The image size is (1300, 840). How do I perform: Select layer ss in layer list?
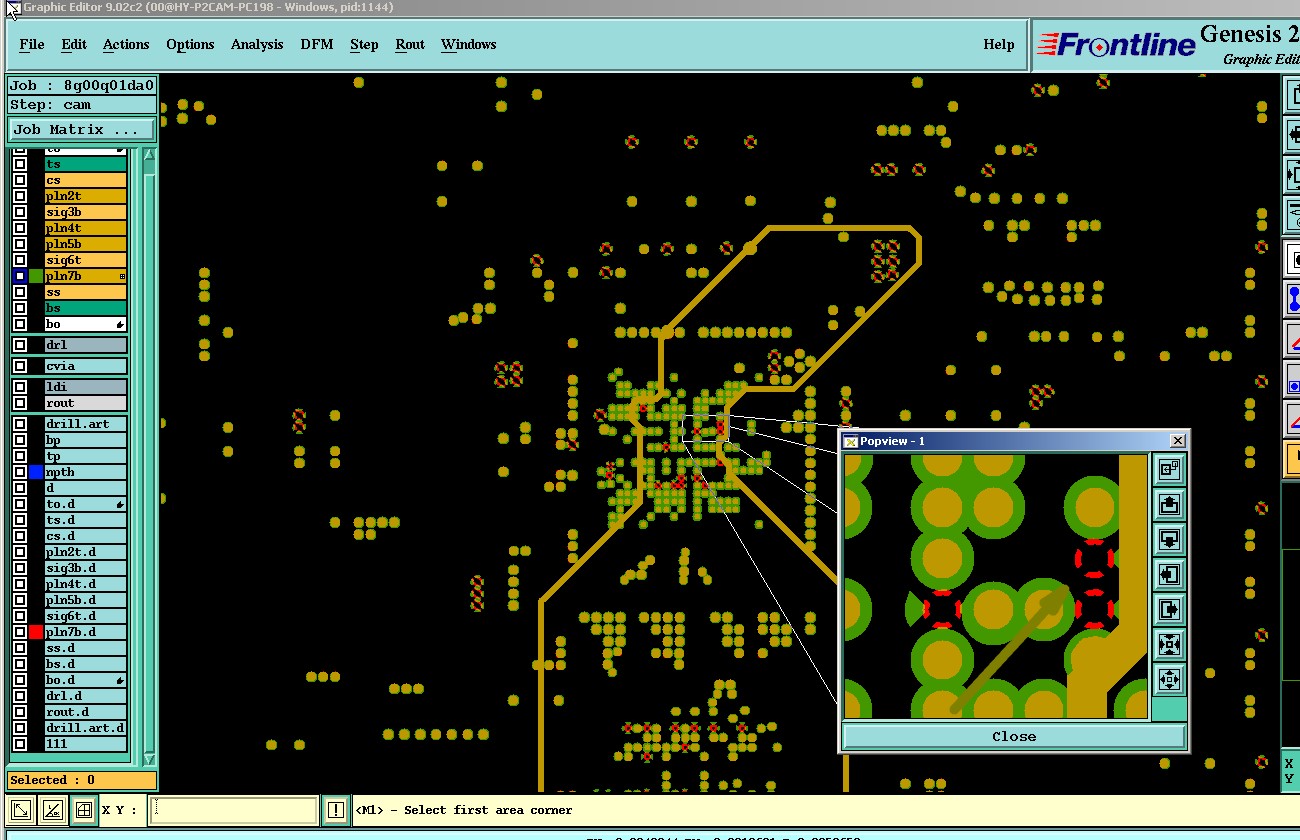(86, 292)
